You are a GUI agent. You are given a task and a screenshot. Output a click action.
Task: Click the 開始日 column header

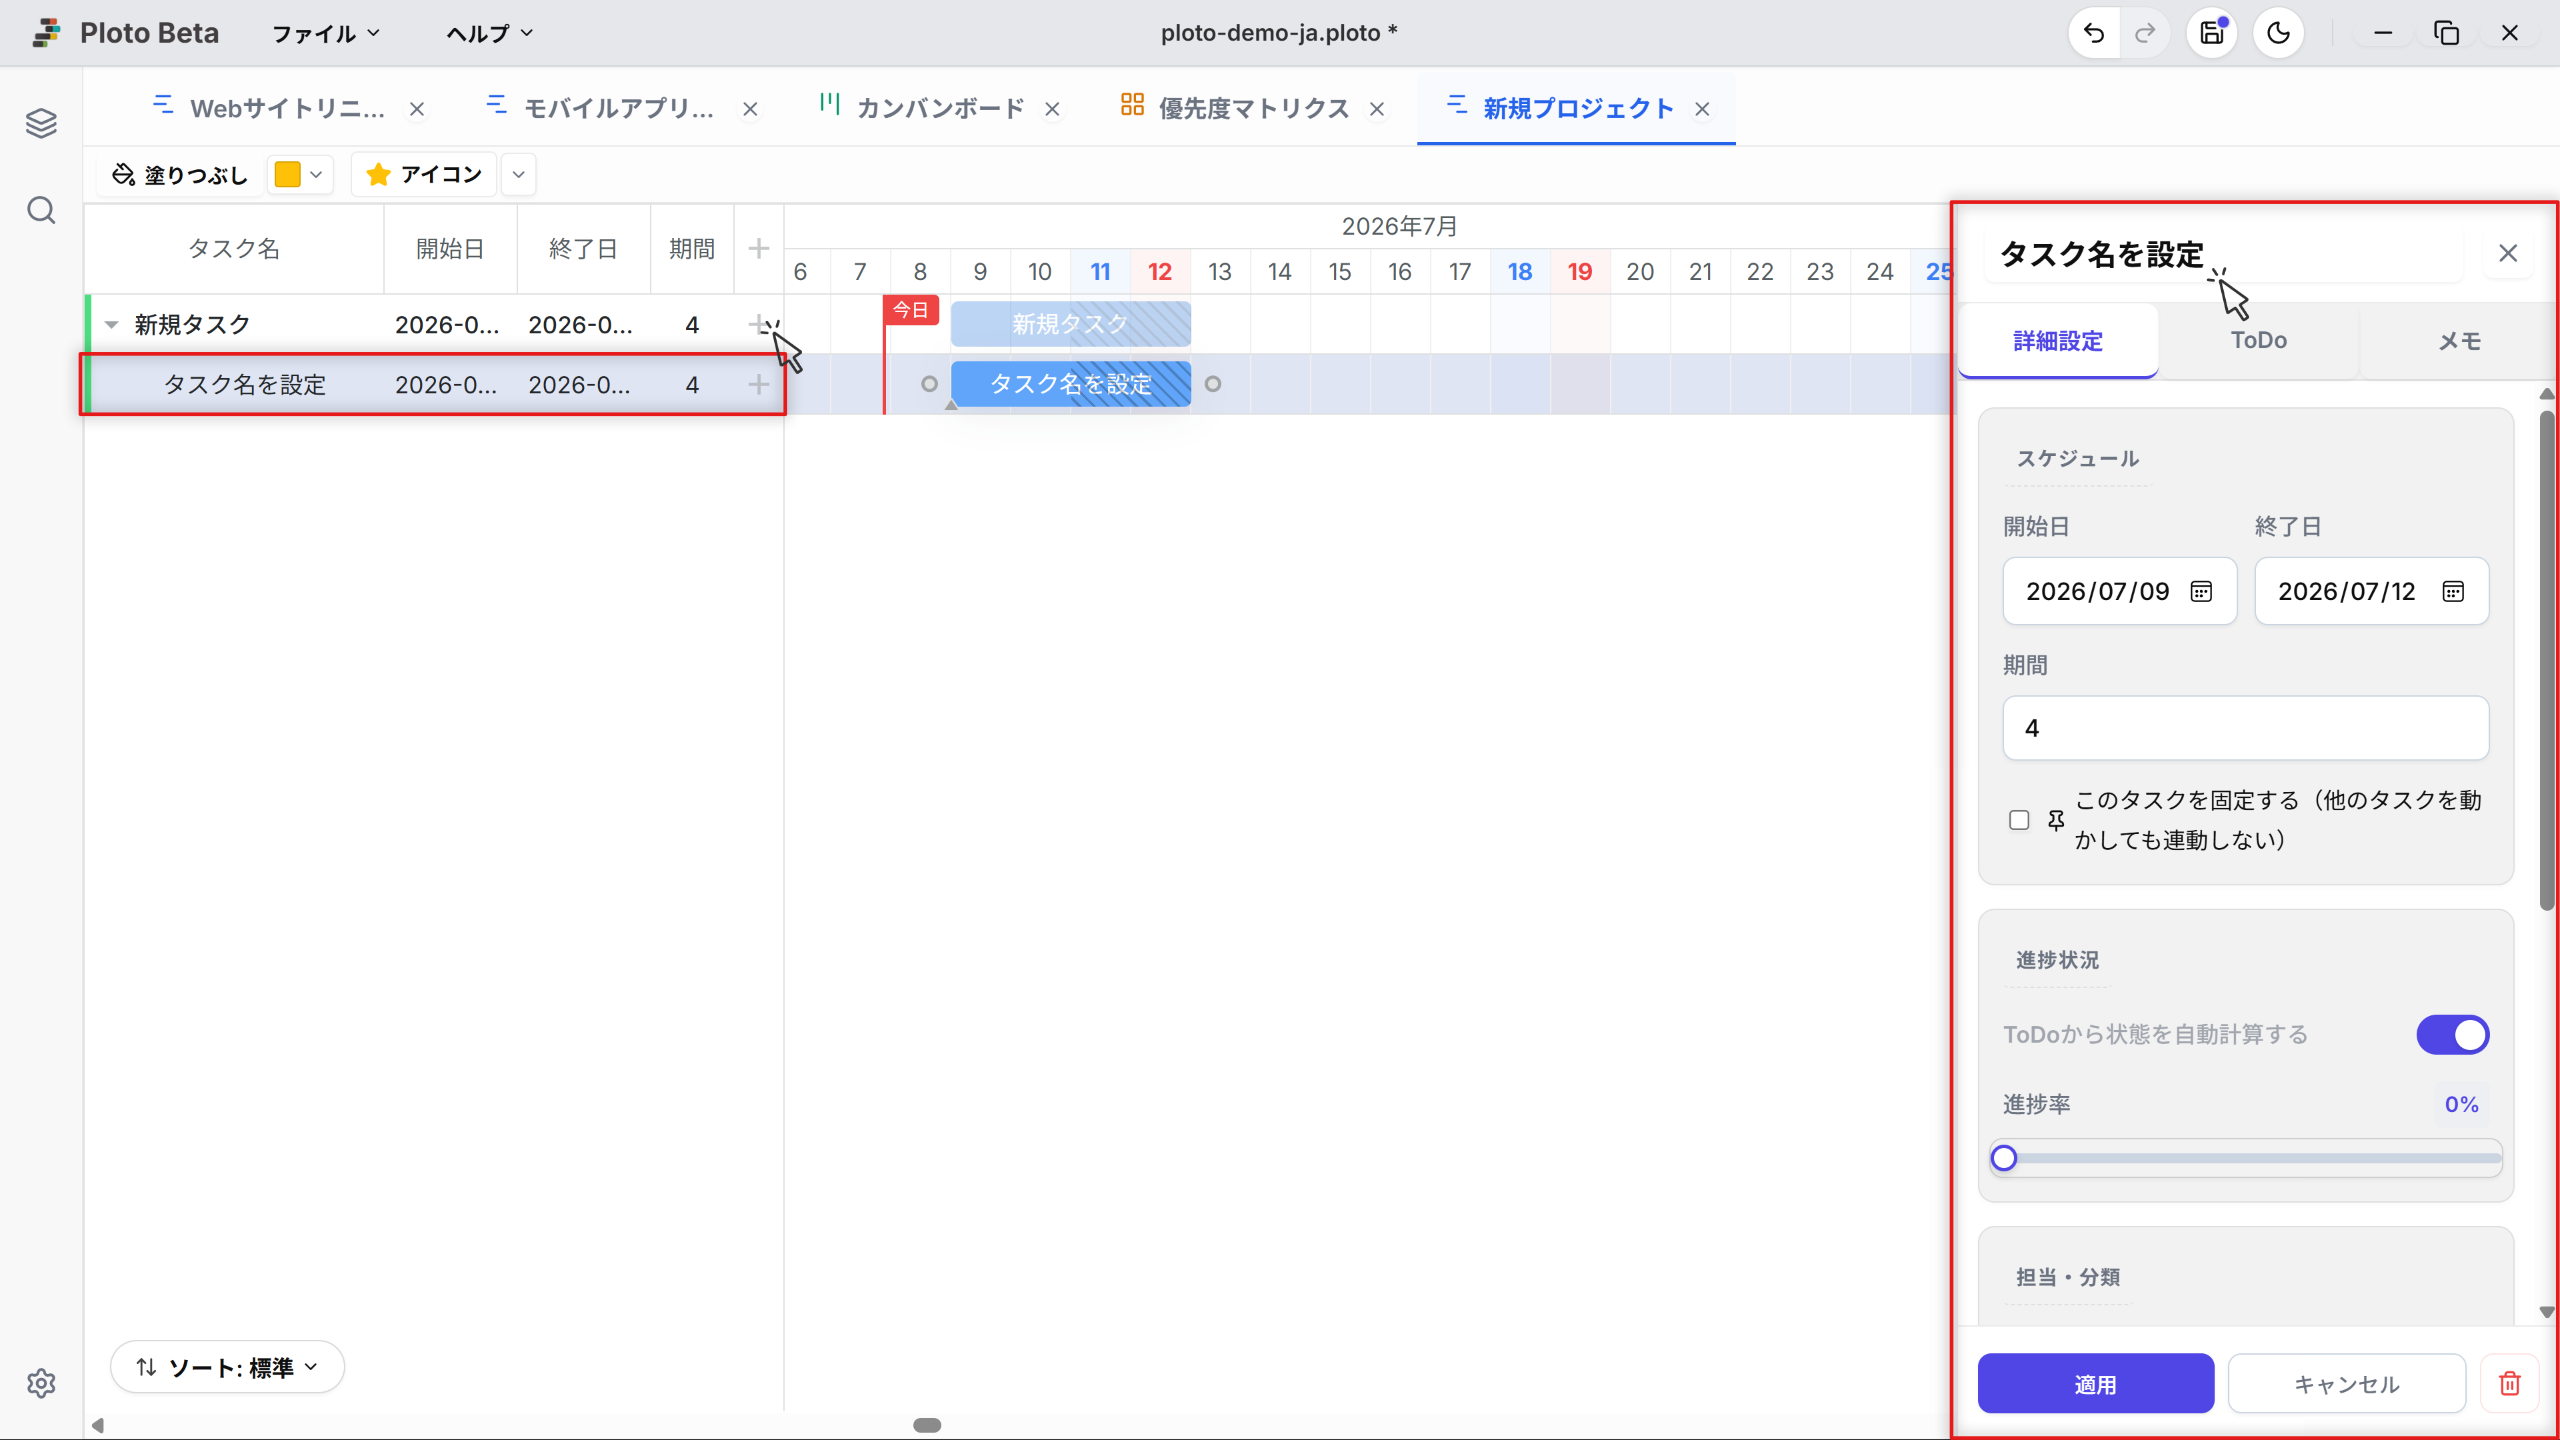[x=450, y=248]
